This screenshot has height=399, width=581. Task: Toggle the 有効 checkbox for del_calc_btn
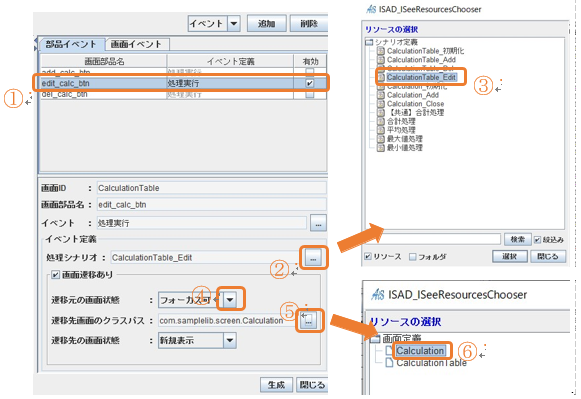(x=309, y=95)
